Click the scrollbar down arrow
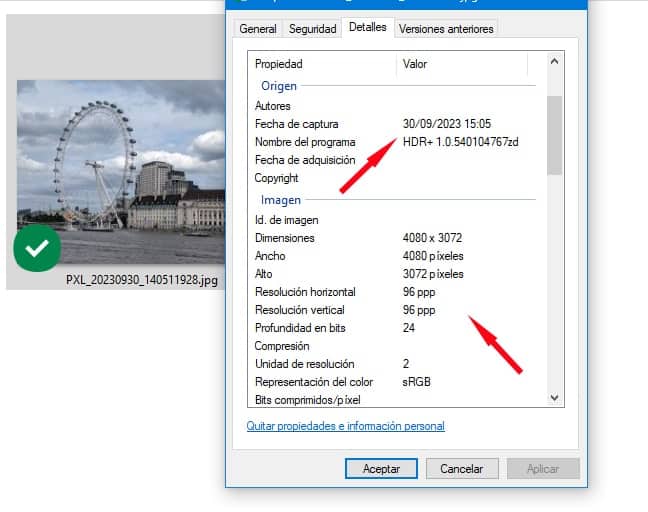Viewport: 648px width, 512px height. 555,398
